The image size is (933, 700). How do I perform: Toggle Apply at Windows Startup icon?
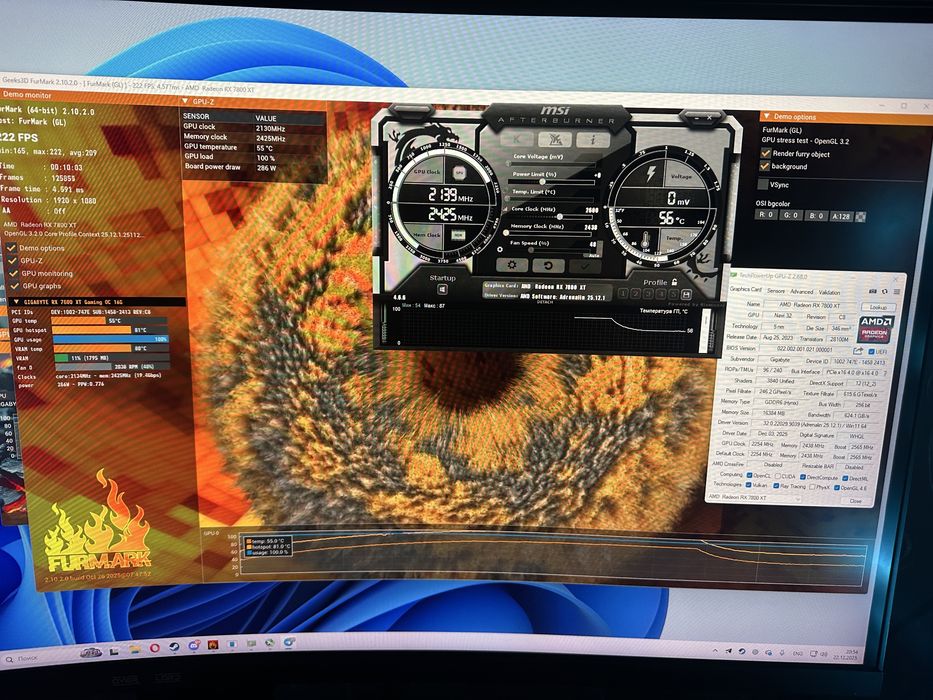442,289
